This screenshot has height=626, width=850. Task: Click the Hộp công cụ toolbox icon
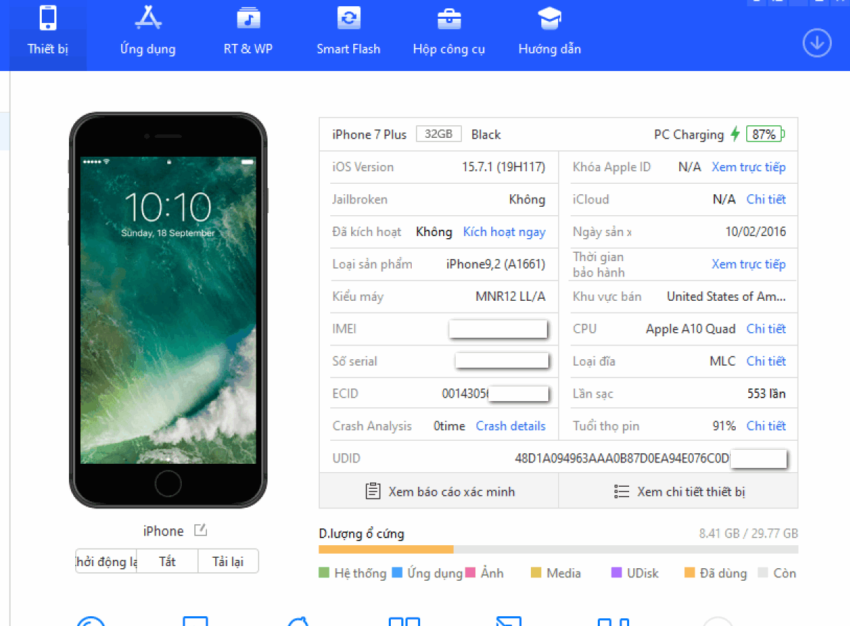(x=448, y=18)
